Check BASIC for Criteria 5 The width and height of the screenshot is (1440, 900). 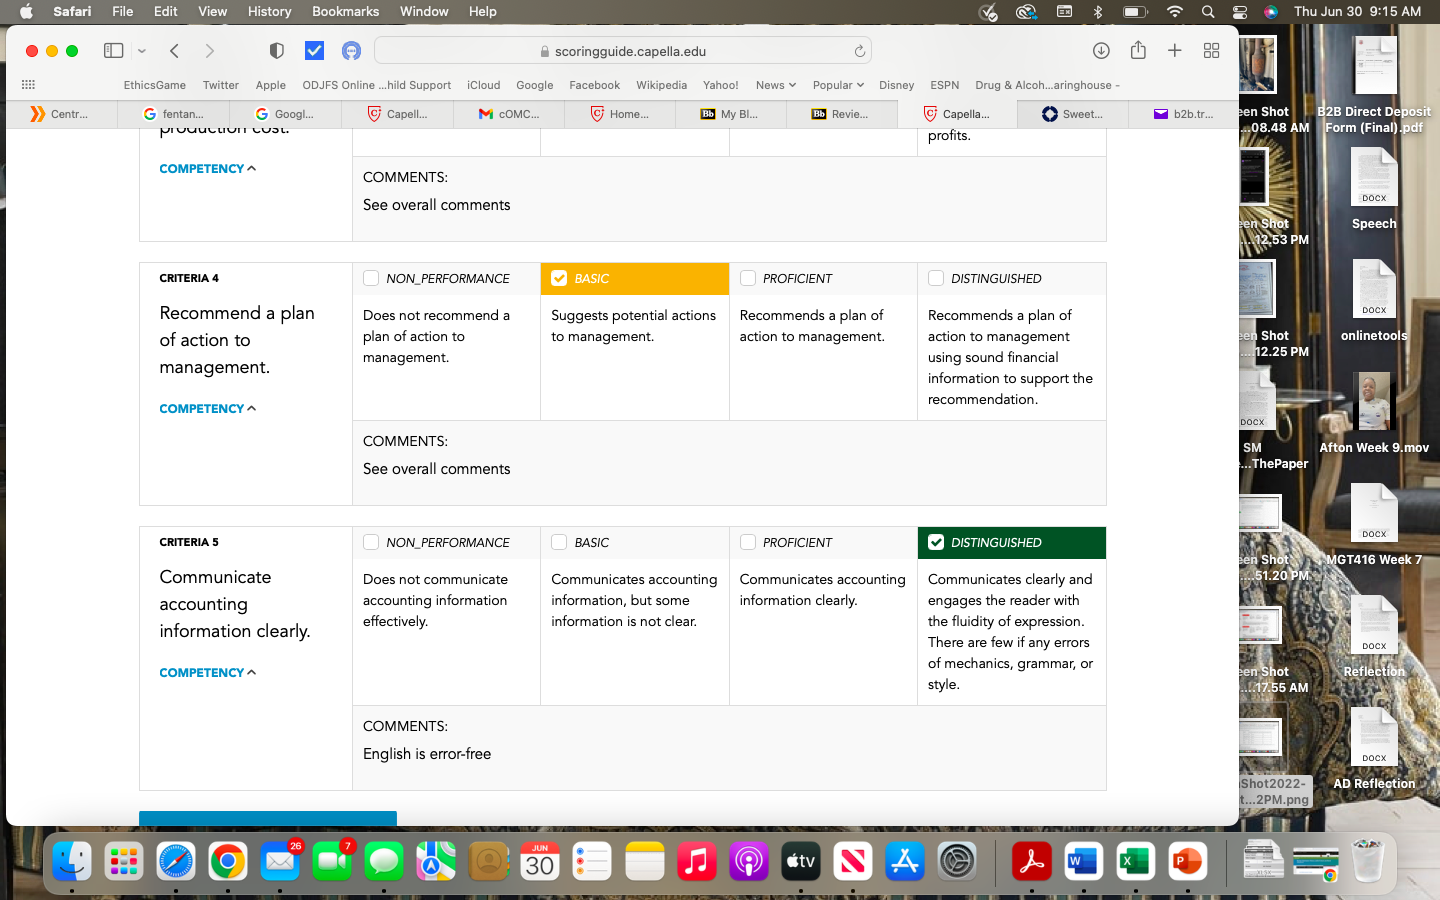click(x=559, y=542)
